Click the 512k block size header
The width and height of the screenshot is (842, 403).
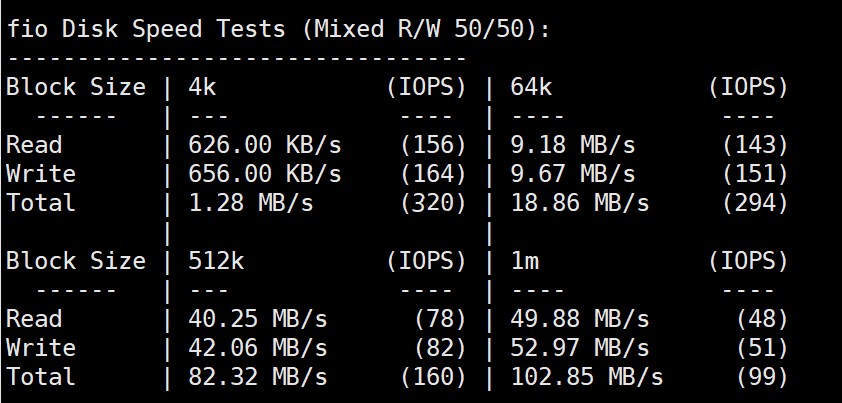[x=216, y=261]
